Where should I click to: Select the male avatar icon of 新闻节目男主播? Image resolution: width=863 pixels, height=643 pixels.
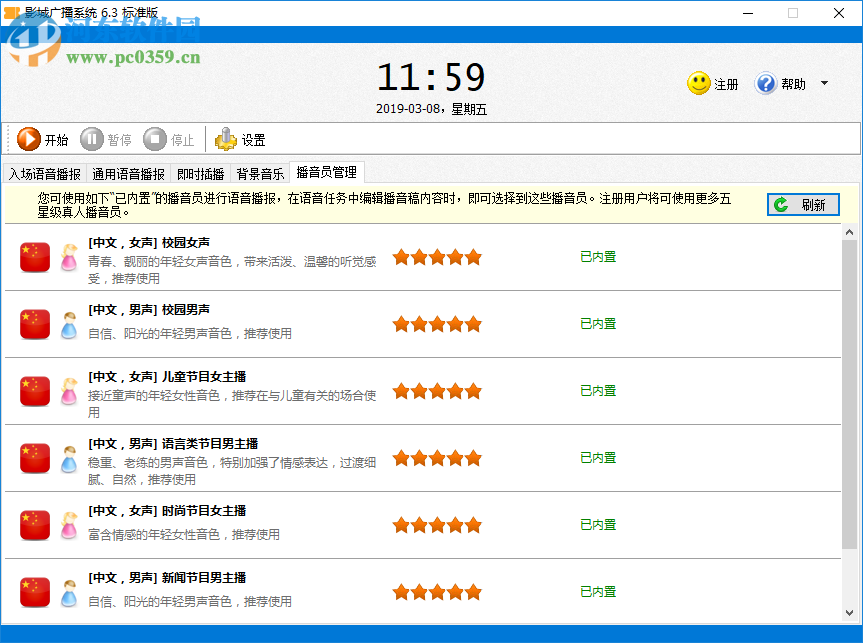click(68, 591)
